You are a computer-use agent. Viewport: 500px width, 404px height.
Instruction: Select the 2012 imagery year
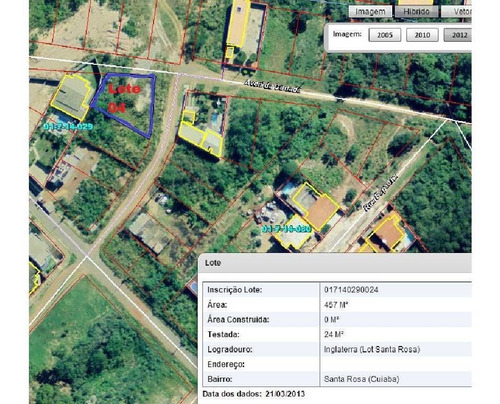[x=458, y=35]
